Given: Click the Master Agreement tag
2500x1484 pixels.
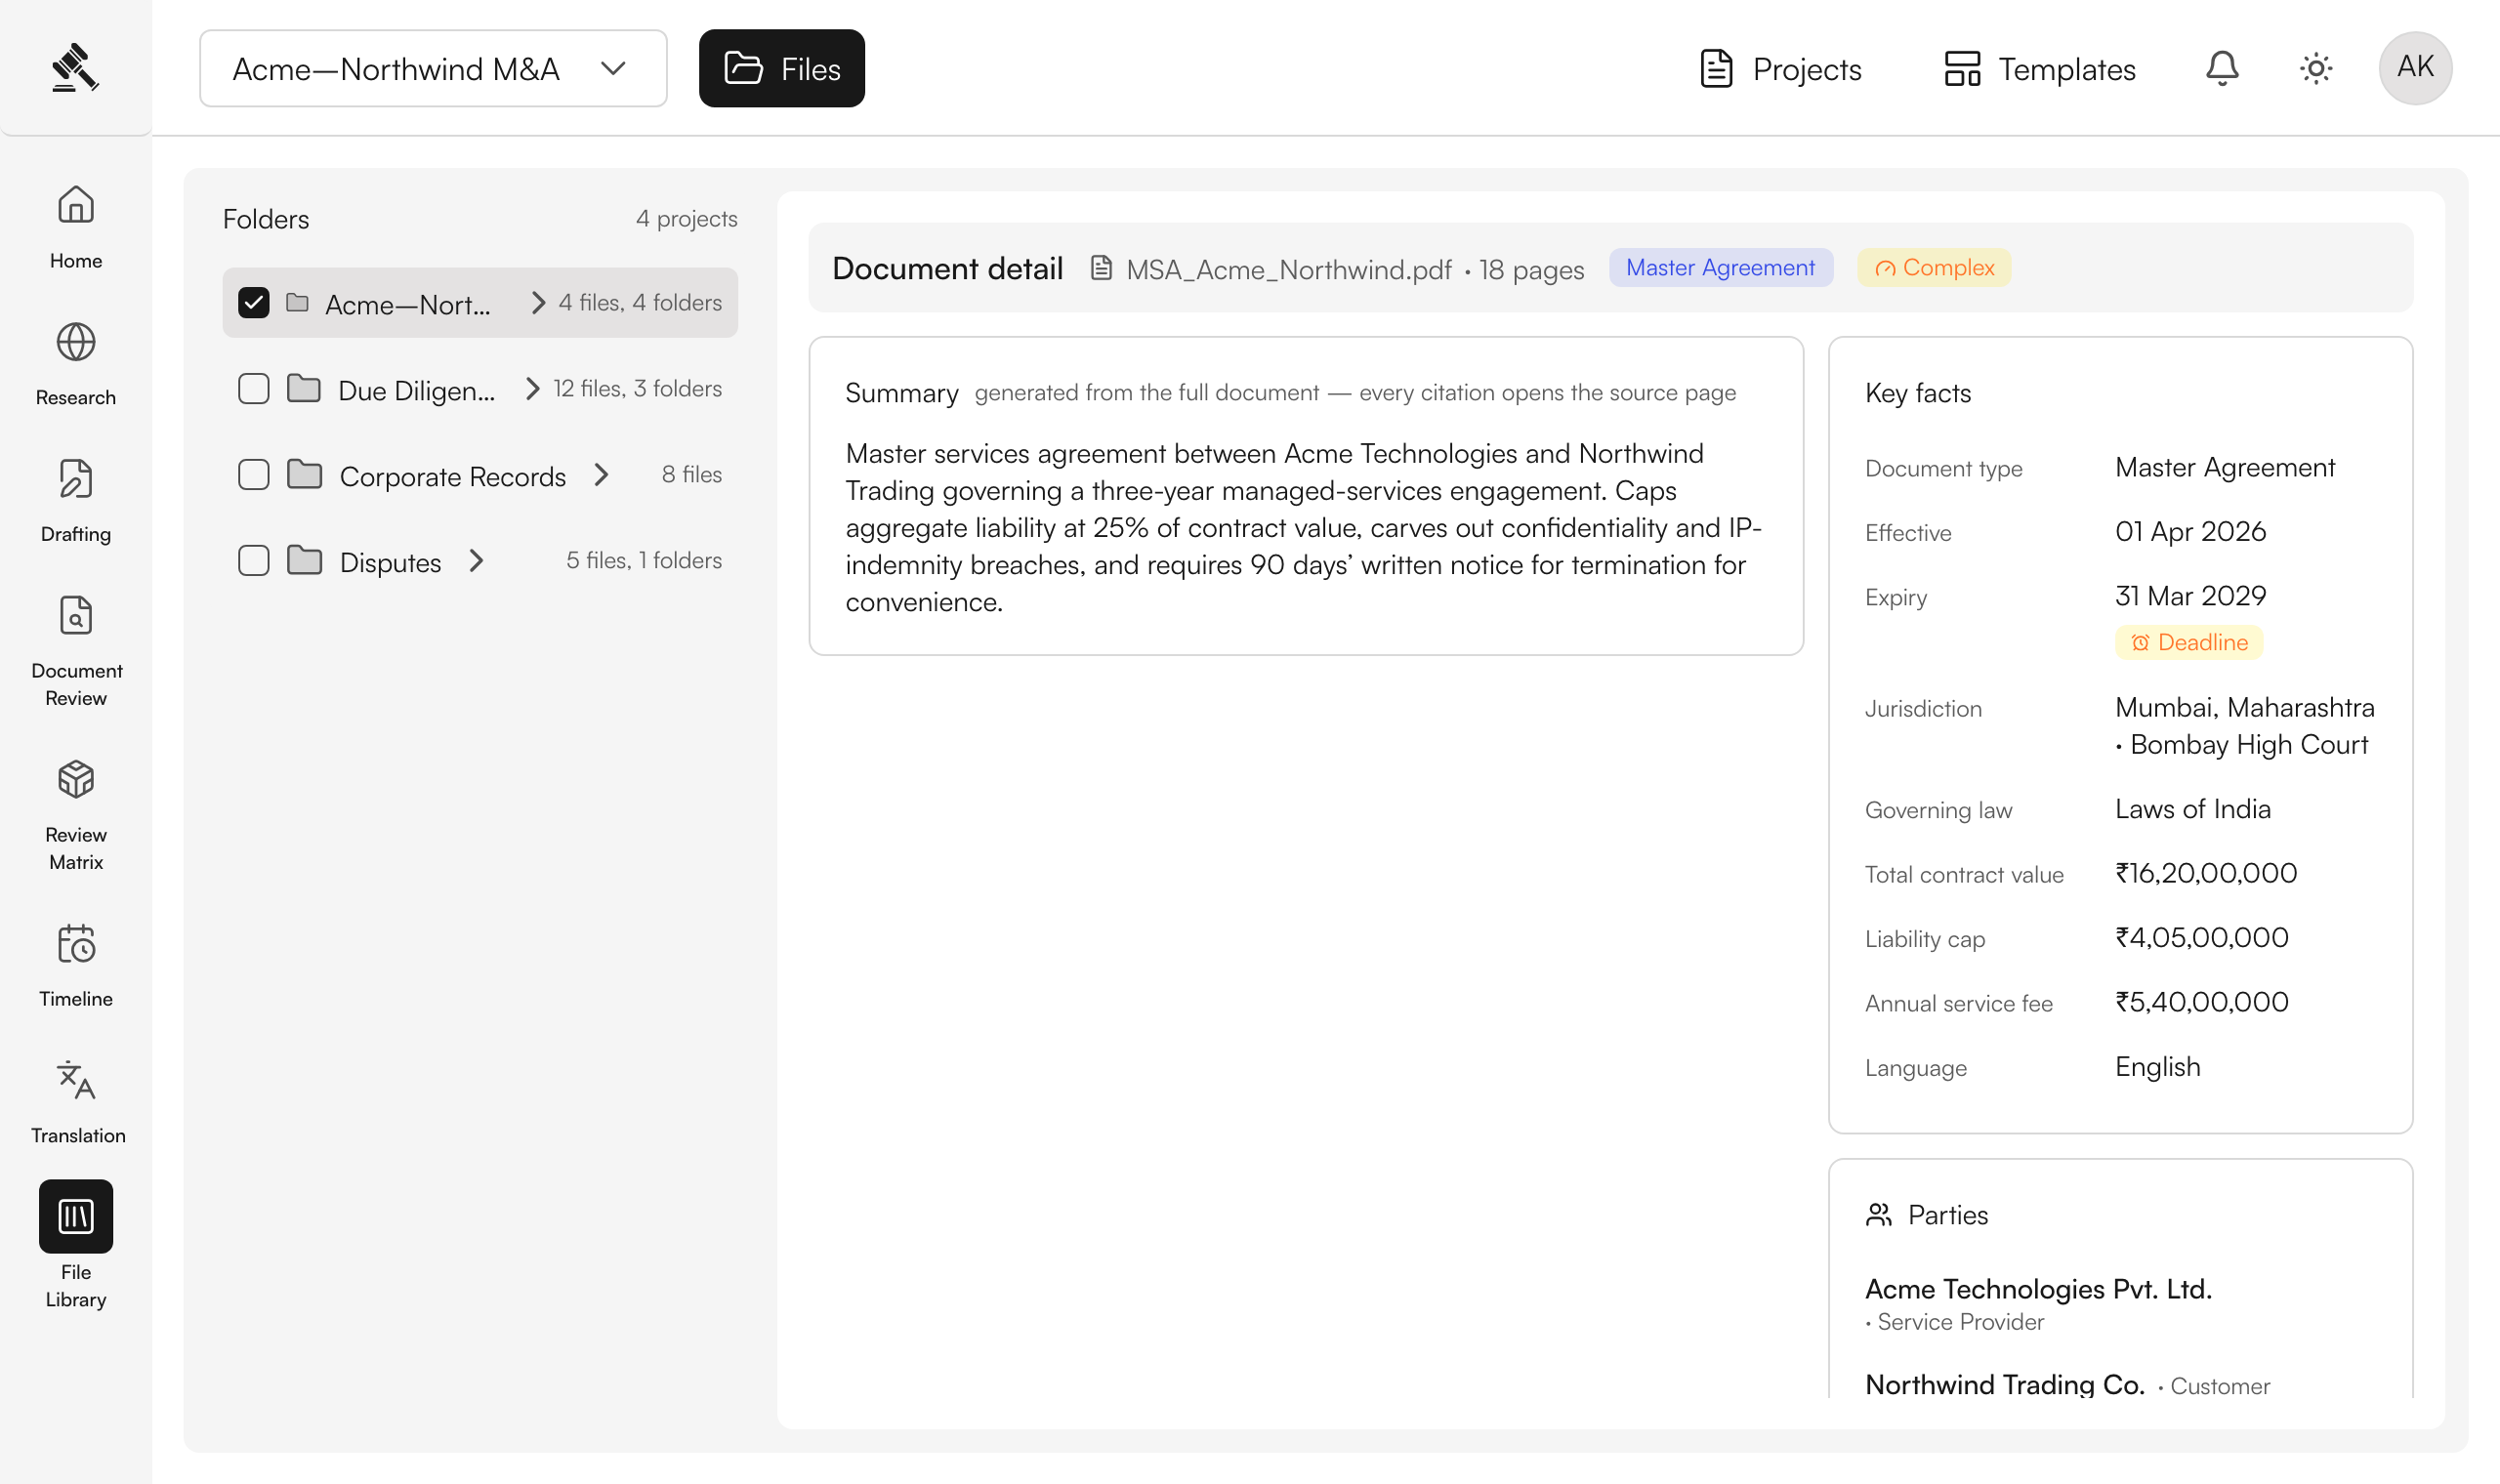Looking at the screenshot, I should coord(1720,267).
